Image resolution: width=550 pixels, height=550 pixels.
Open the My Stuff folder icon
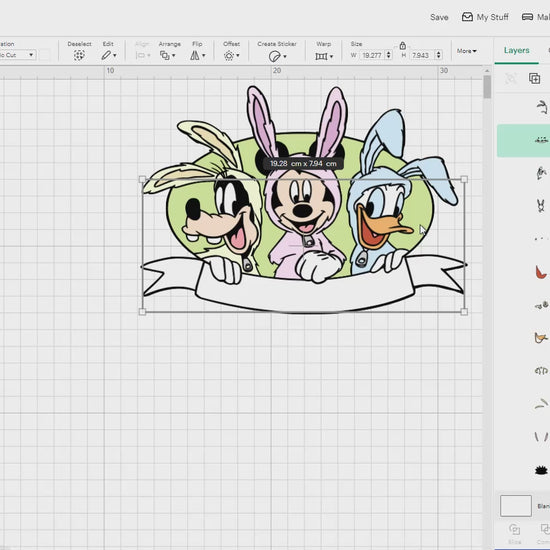pos(467,17)
